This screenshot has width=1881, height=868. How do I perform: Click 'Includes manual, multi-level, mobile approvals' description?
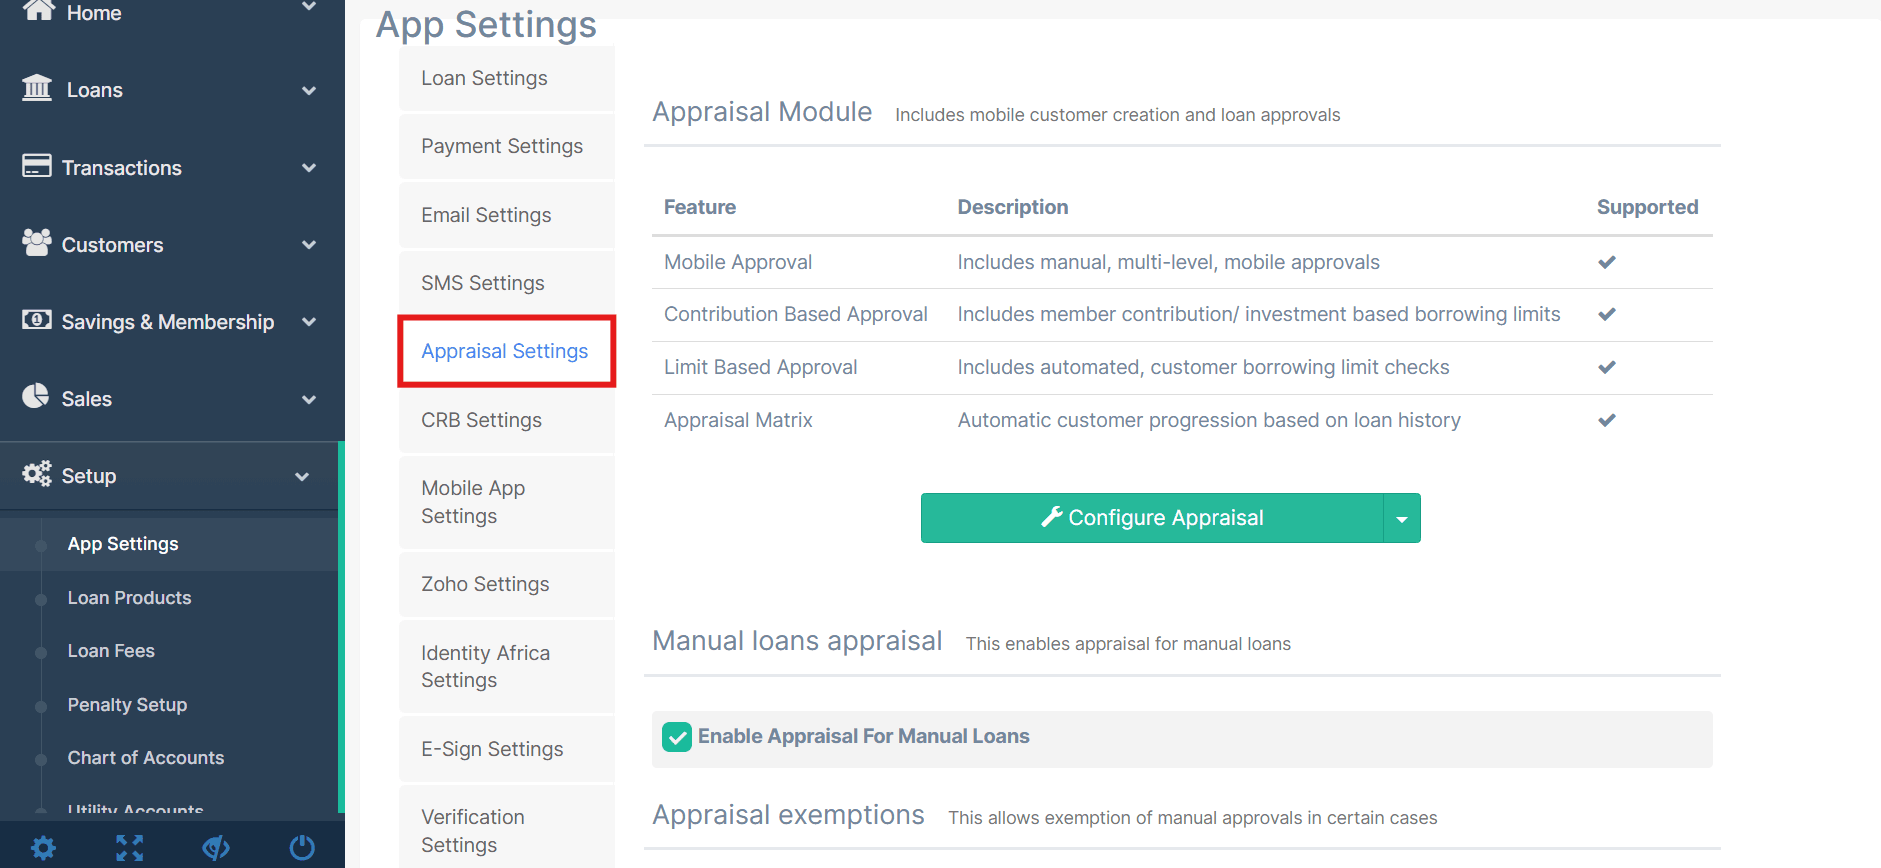[1168, 262]
